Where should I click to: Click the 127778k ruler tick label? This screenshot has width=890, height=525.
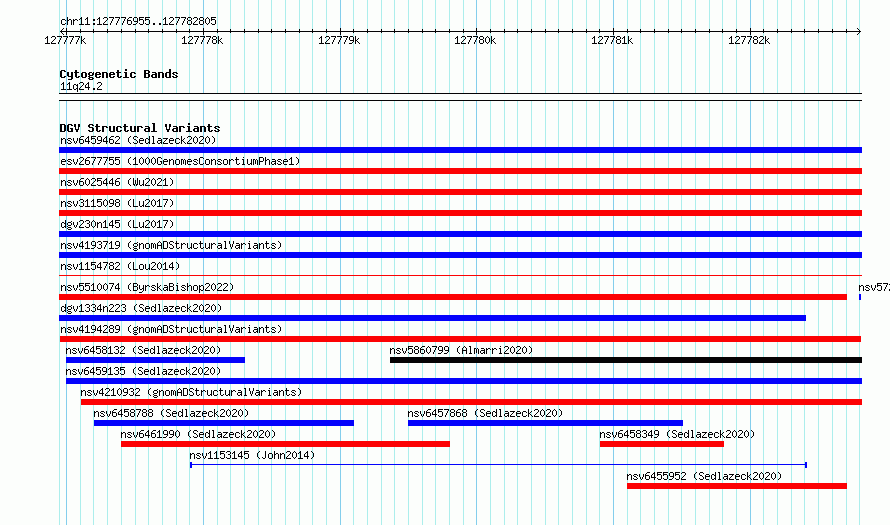point(202,40)
